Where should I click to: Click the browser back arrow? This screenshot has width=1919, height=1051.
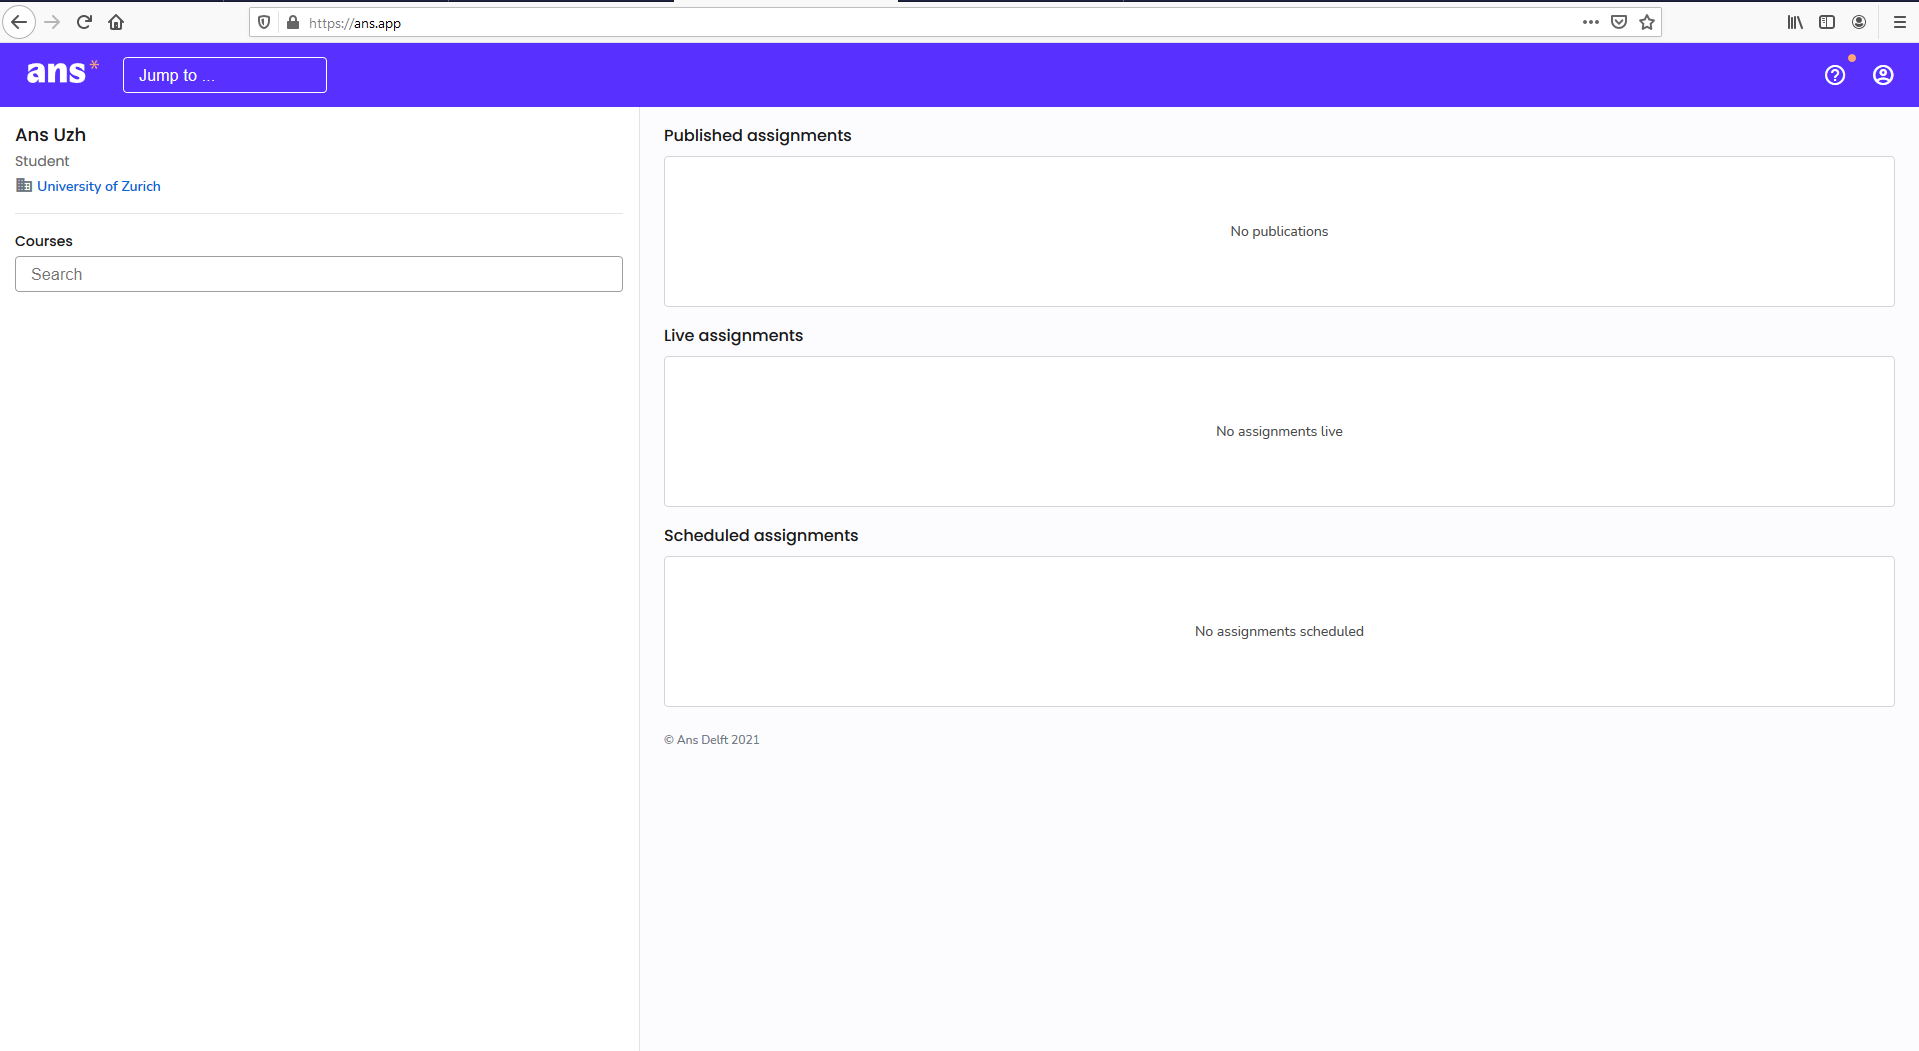tap(19, 22)
